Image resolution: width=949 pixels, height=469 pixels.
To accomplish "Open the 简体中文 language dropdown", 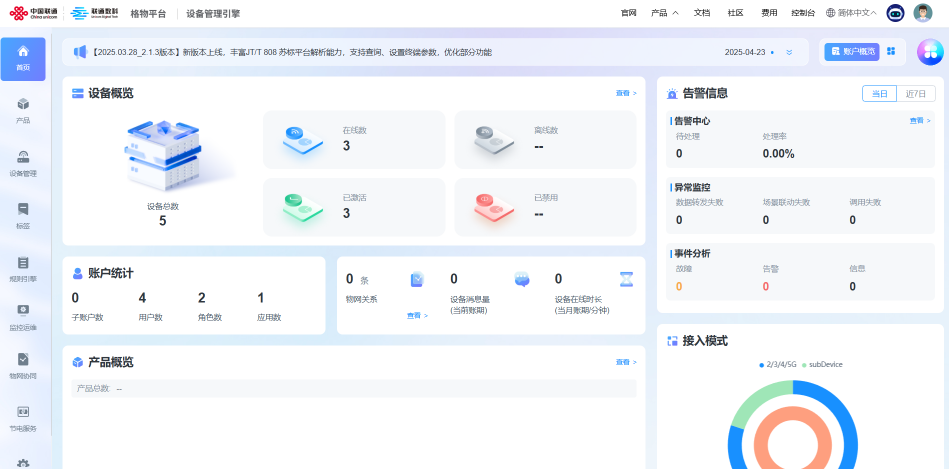I will [851, 13].
